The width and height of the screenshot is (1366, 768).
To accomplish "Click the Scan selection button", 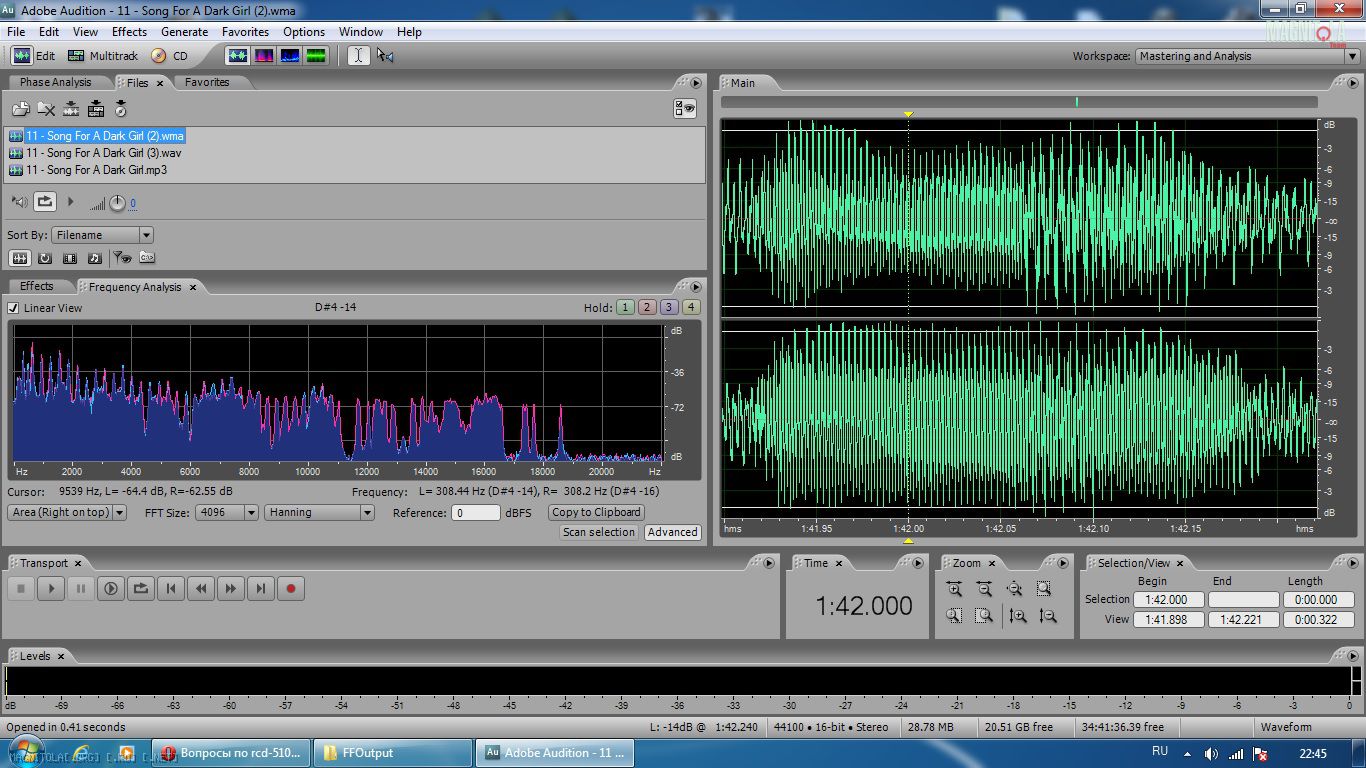I will [598, 532].
